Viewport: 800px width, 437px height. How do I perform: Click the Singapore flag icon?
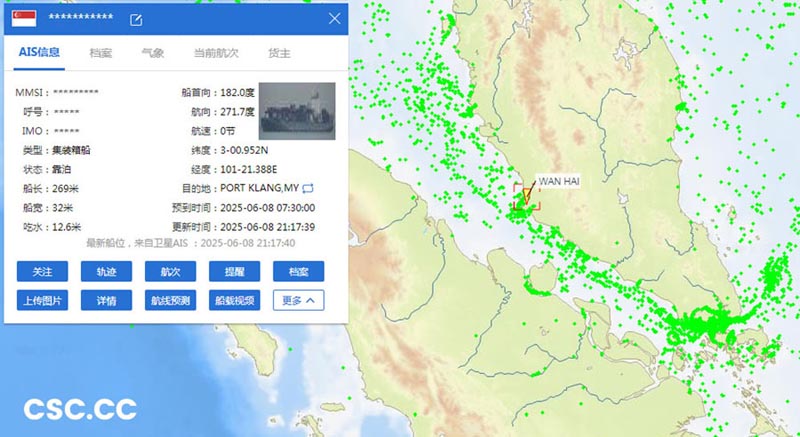click(22, 19)
